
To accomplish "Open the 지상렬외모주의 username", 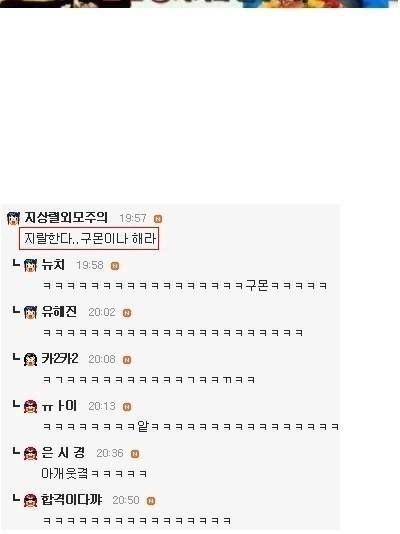I will (66, 218).
